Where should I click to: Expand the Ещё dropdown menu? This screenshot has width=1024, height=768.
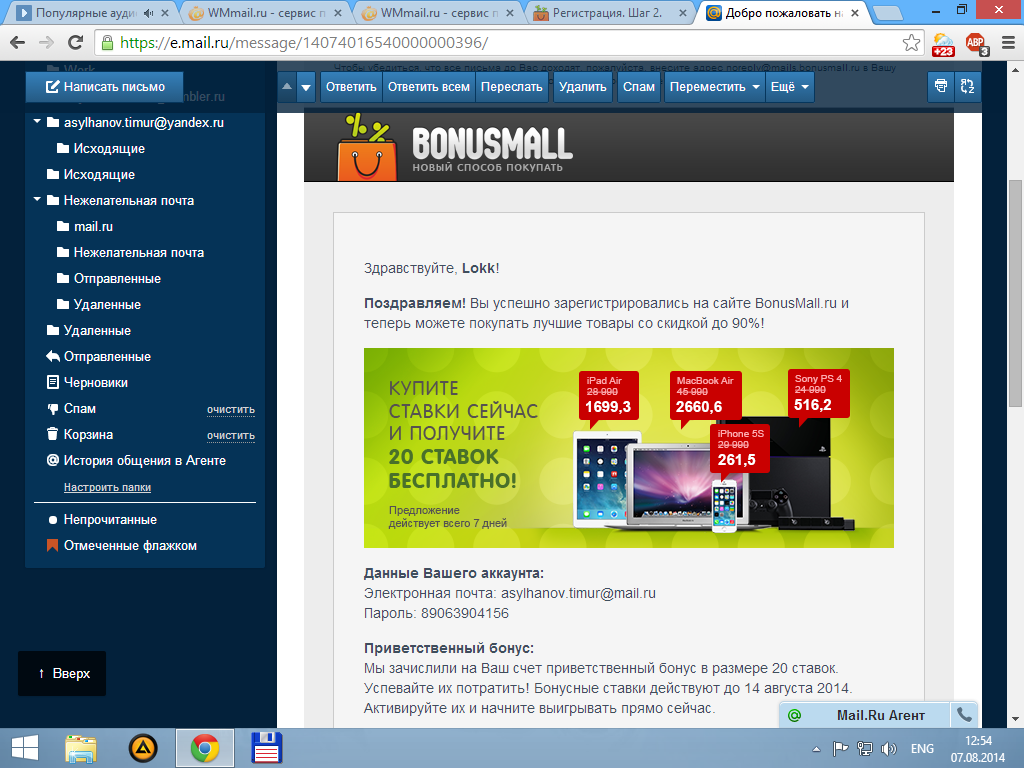[x=790, y=87]
